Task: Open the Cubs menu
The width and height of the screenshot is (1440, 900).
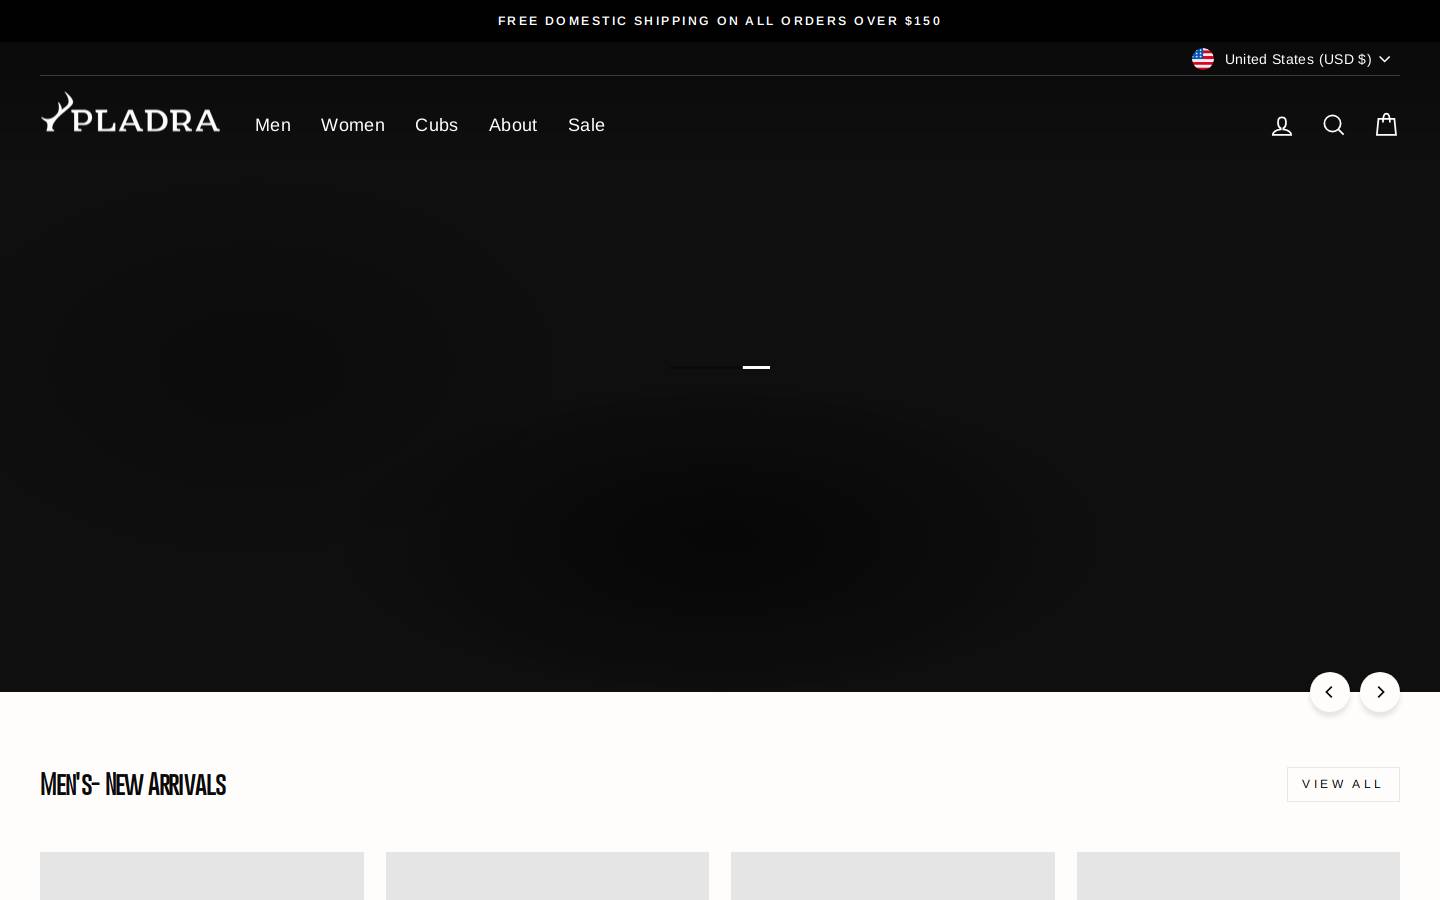Action: click(x=436, y=125)
